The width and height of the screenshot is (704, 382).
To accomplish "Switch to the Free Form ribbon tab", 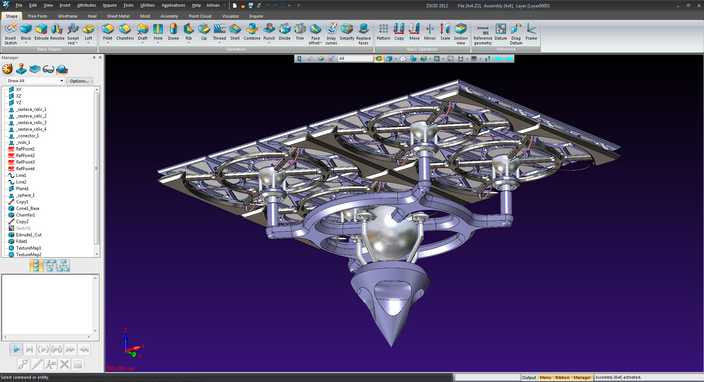I will tap(37, 16).
